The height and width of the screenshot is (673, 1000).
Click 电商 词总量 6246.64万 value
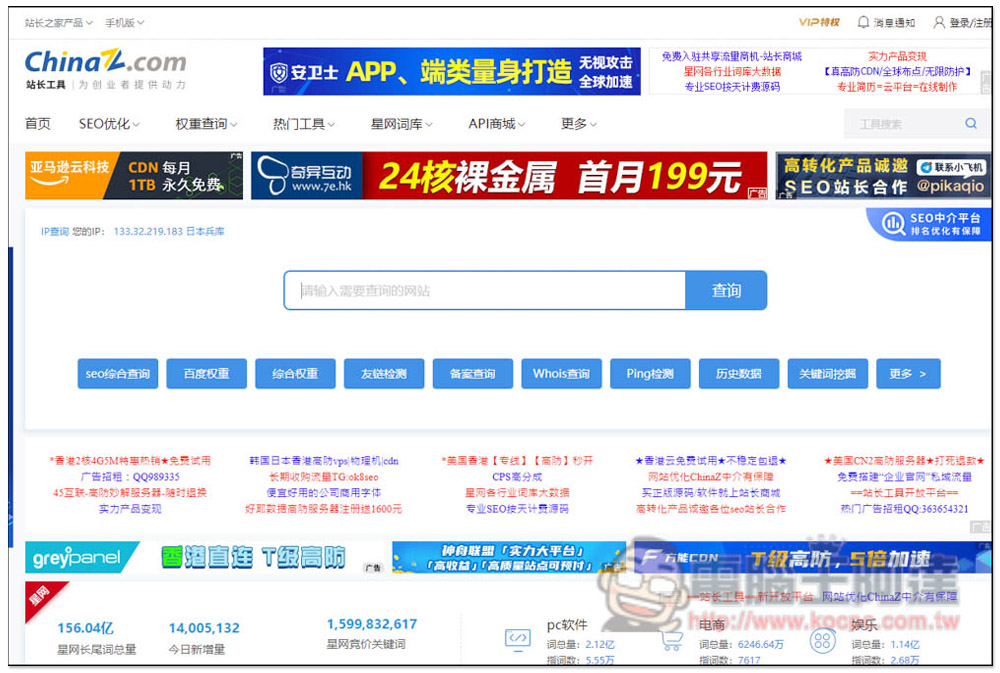pyautogui.click(x=761, y=644)
